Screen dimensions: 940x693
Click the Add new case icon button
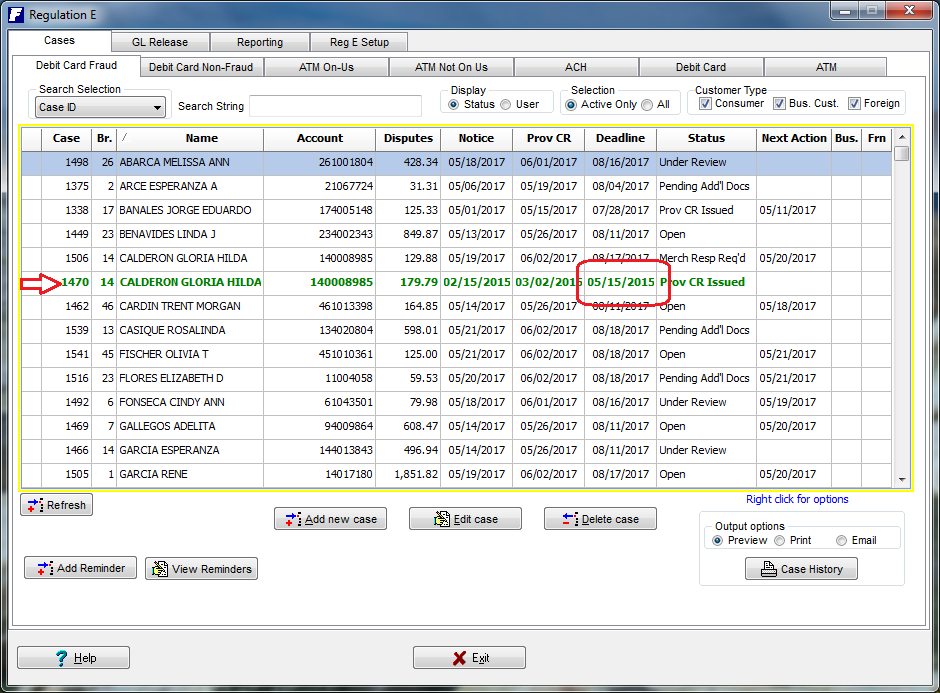[292, 519]
